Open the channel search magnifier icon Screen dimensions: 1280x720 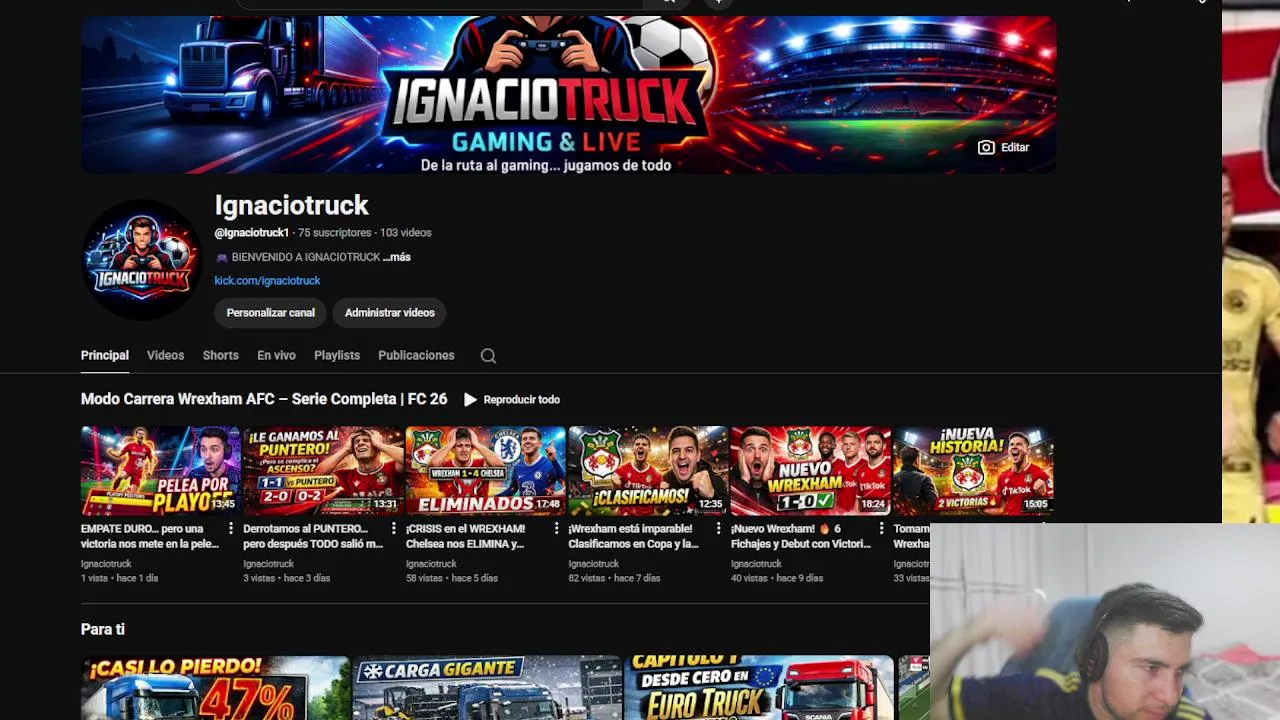(x=488, y=356)
